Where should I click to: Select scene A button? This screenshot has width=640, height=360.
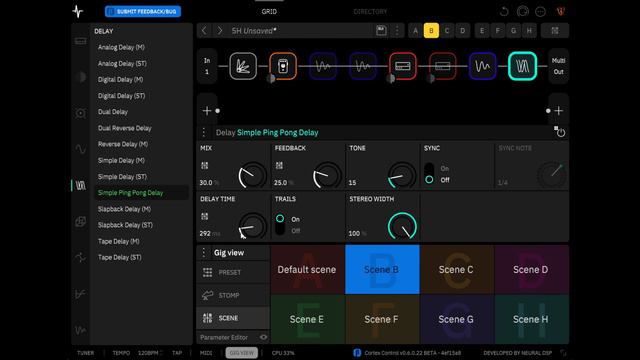(416, 31)
